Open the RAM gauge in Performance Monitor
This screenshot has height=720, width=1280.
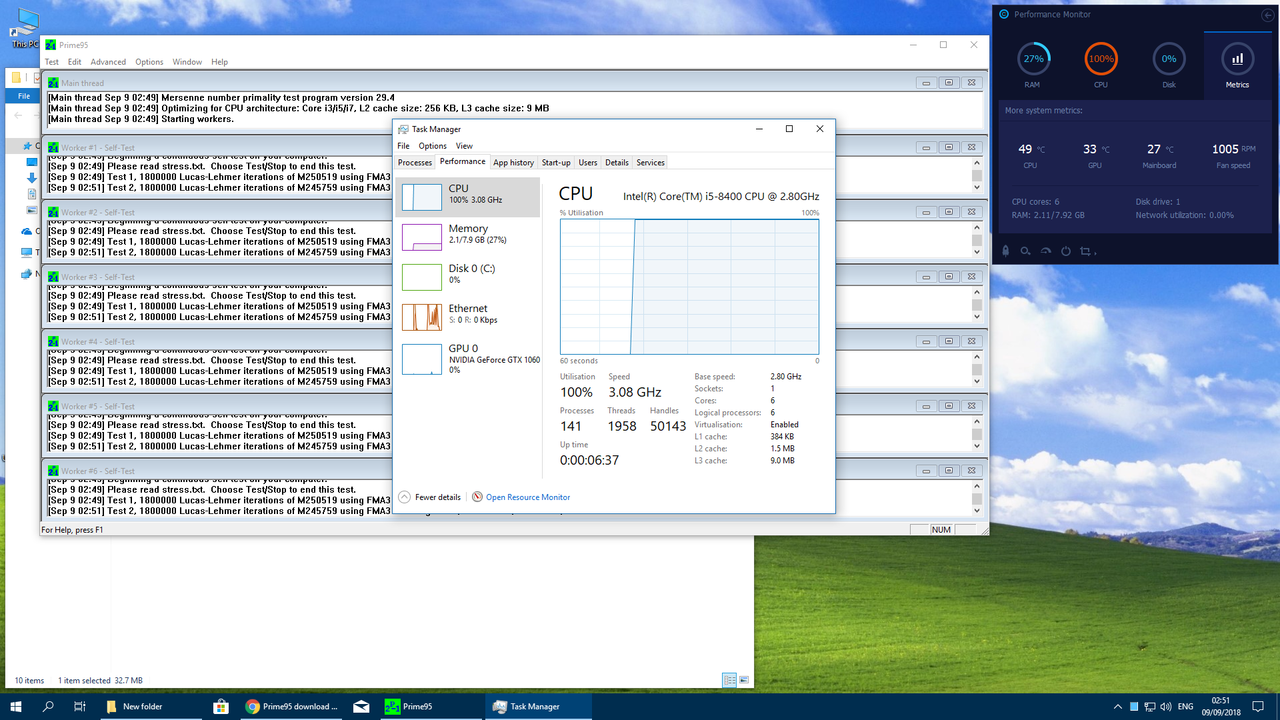pos(1033,59)
